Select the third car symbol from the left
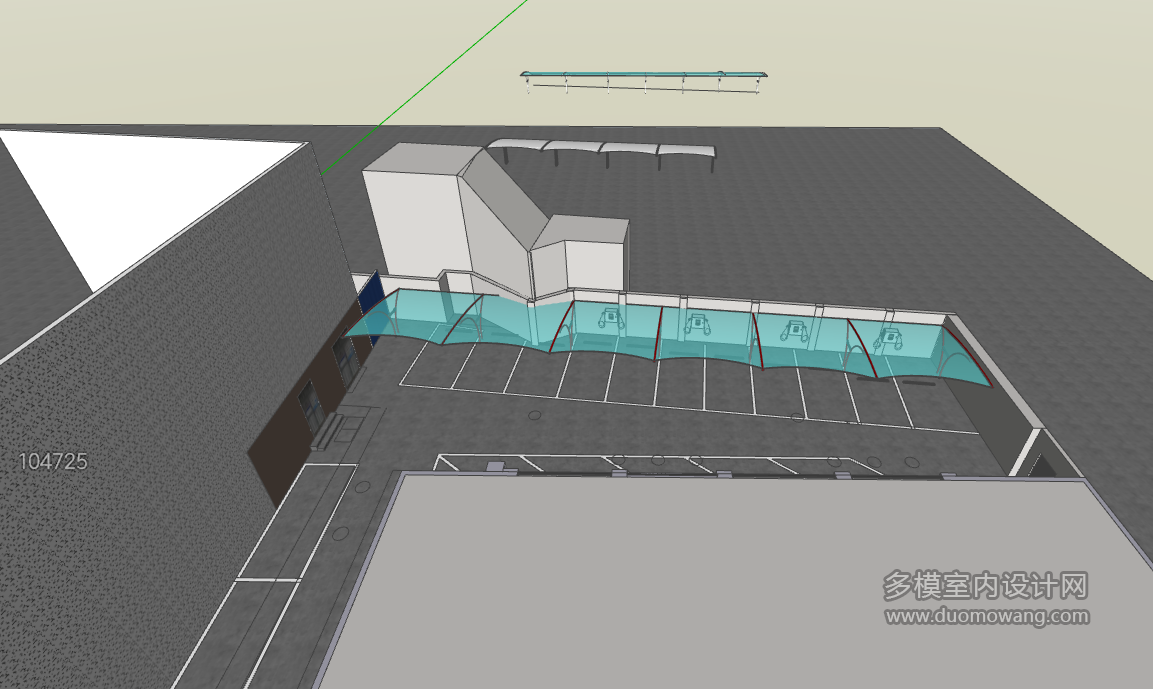This screenshot has height=689, width=1153. pyautogui.click(x=794, y=331)
